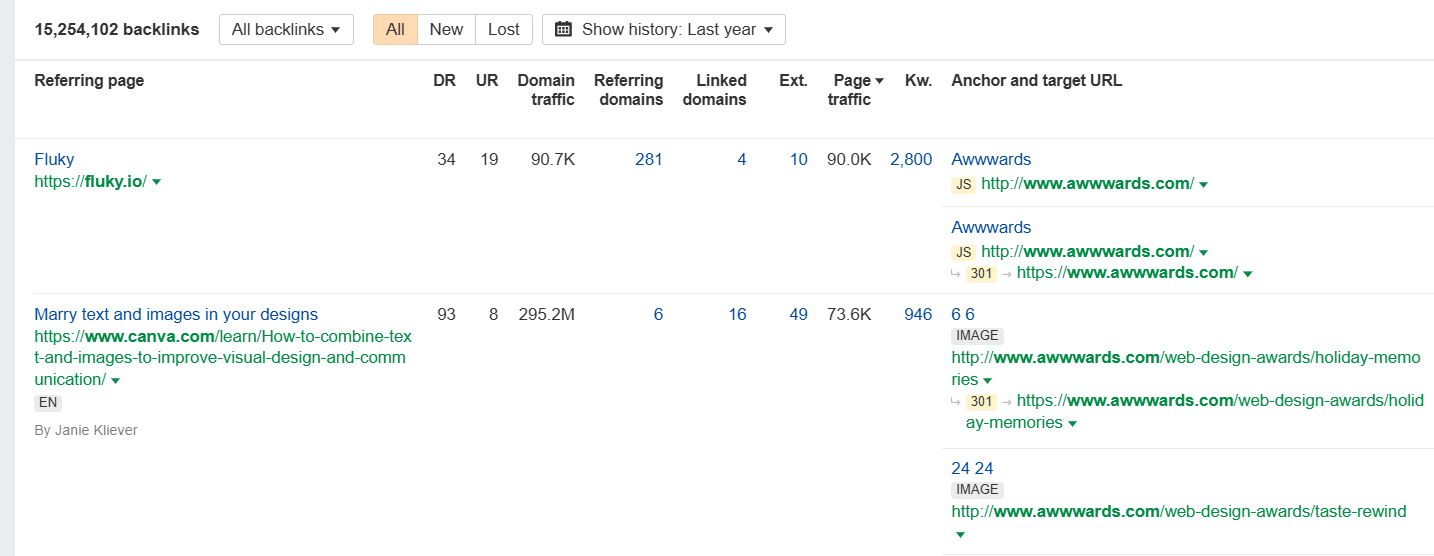This screenshot has height=556, width=1434.
Task: Expand dropdown arrow next to fluky.io URL
Action: (x=157, y=182)
